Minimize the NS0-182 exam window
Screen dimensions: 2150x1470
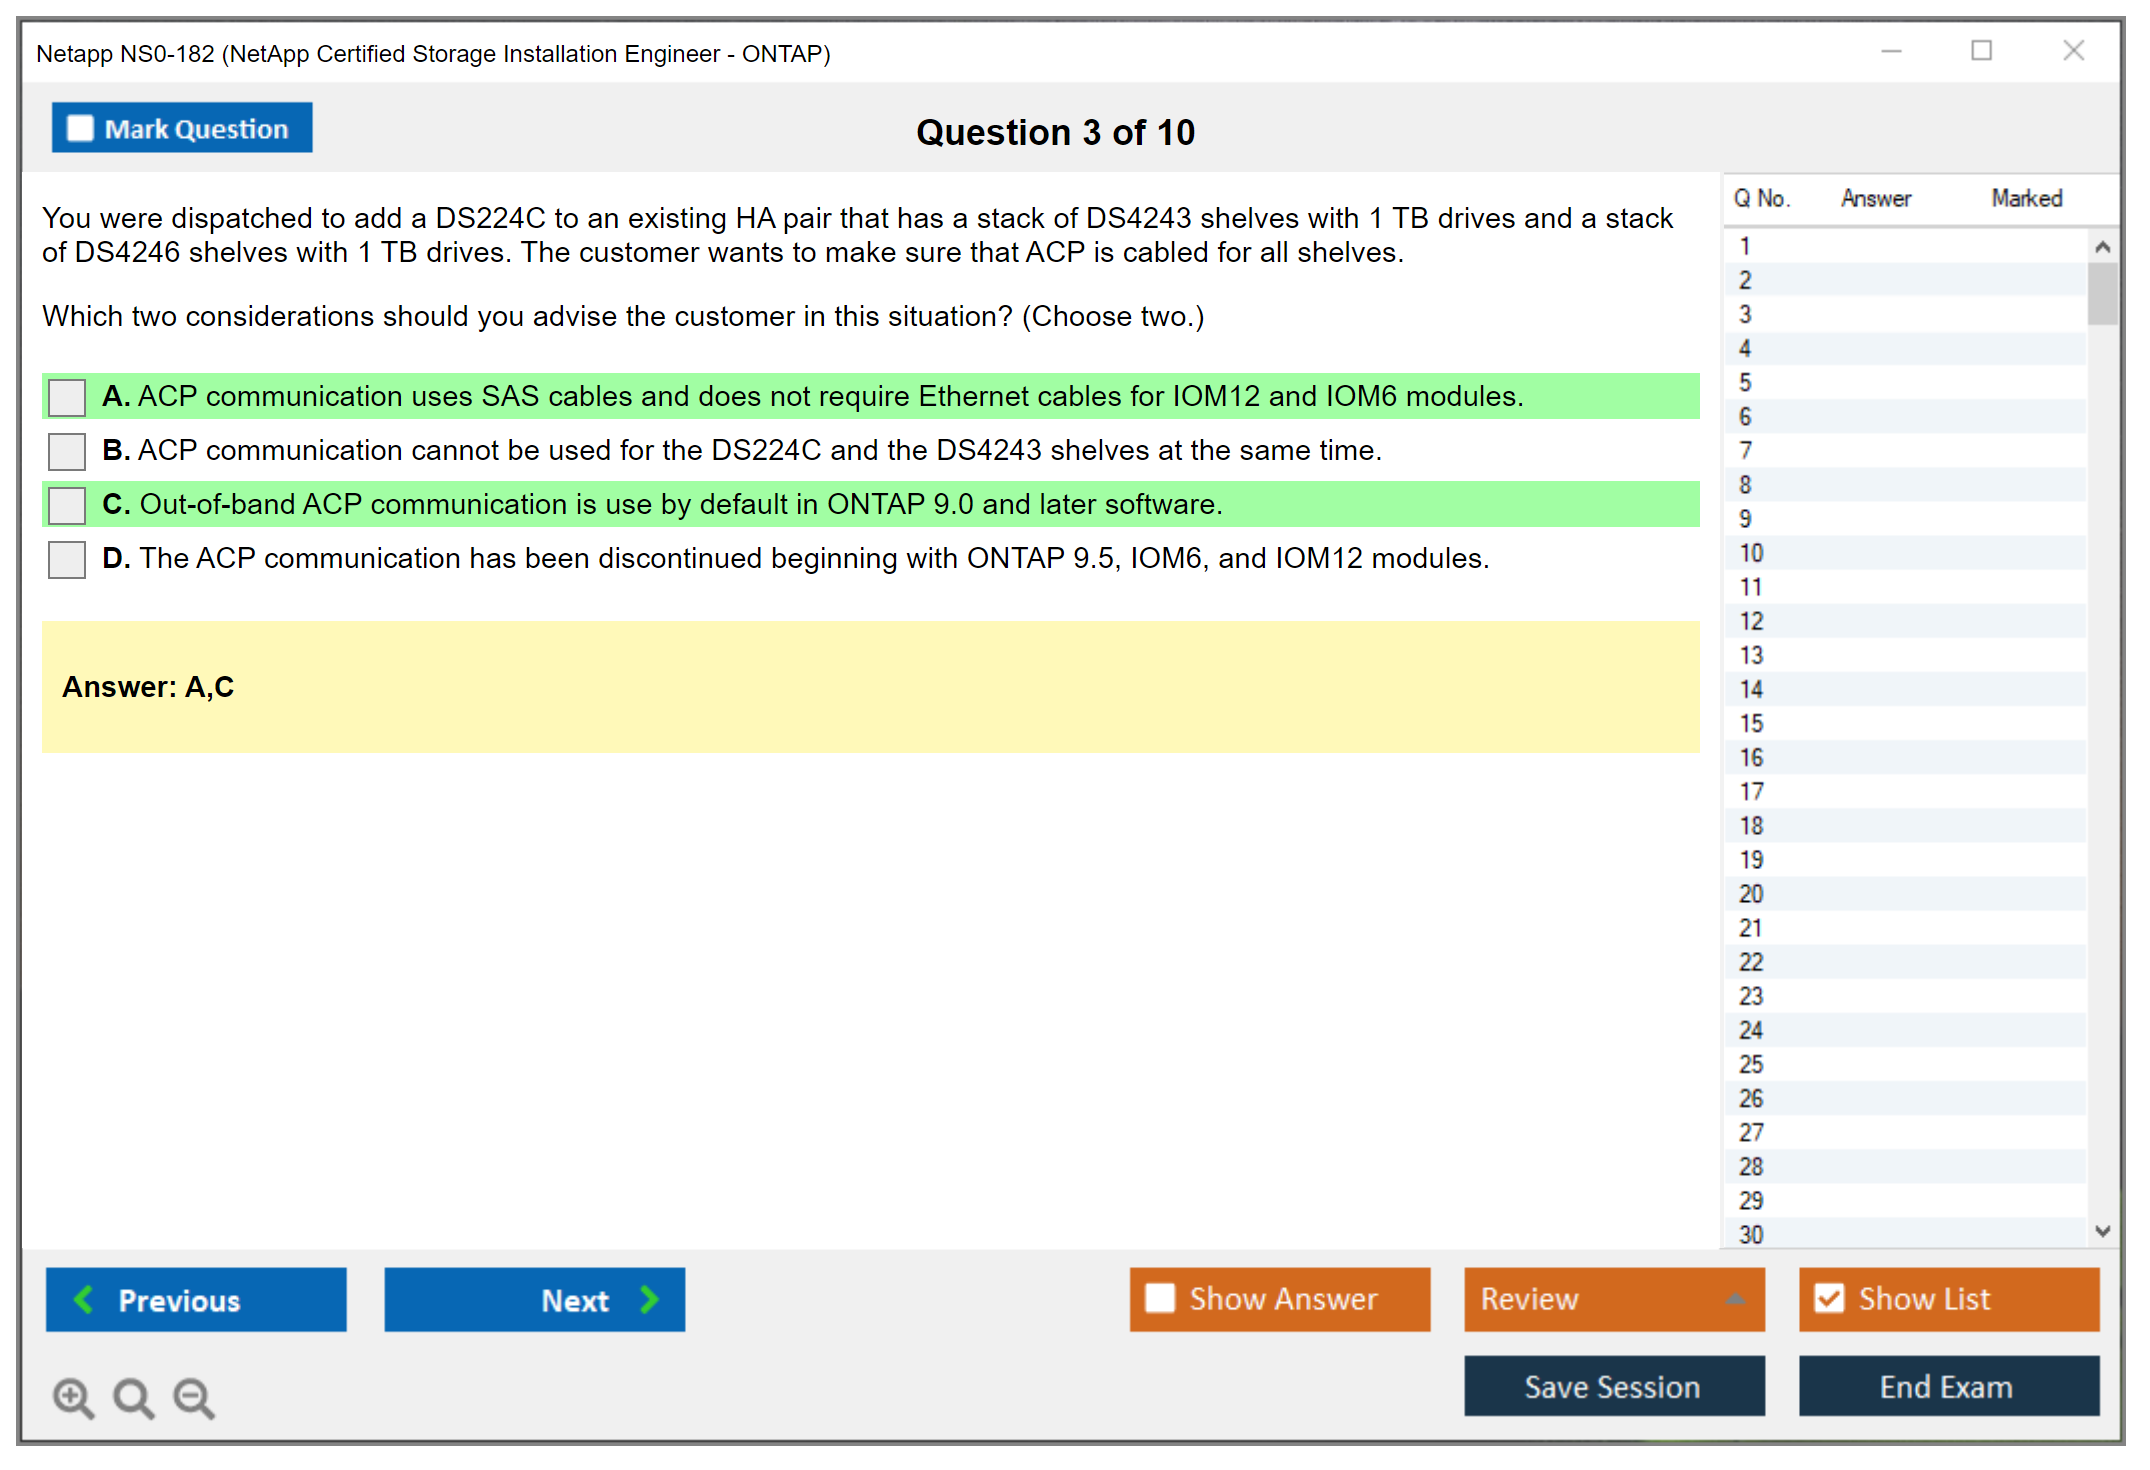tap(1891, 51)
